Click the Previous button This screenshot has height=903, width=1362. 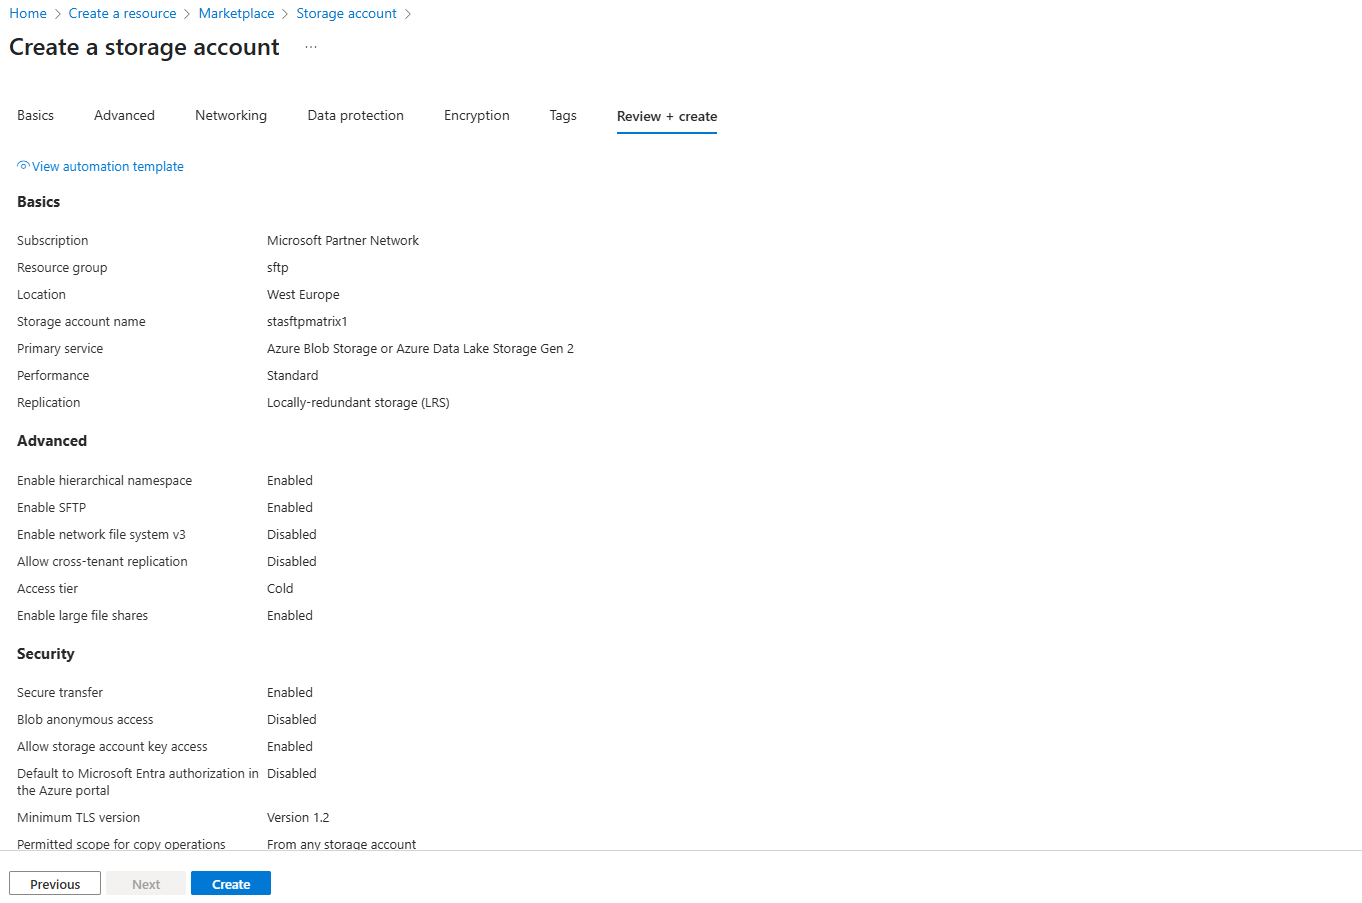55,884
